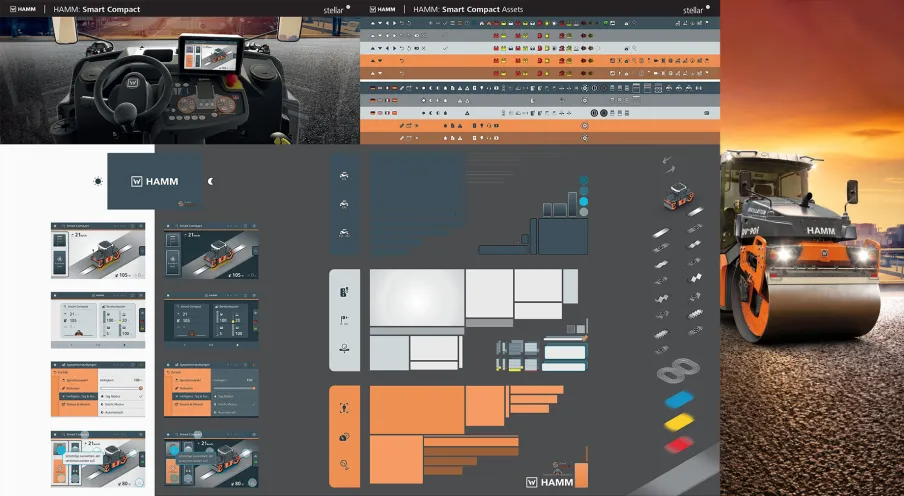This screenshot has height=496, width=904.
Task: Click the HAMM roller photo on the right
Action: (x=812, y=248)
